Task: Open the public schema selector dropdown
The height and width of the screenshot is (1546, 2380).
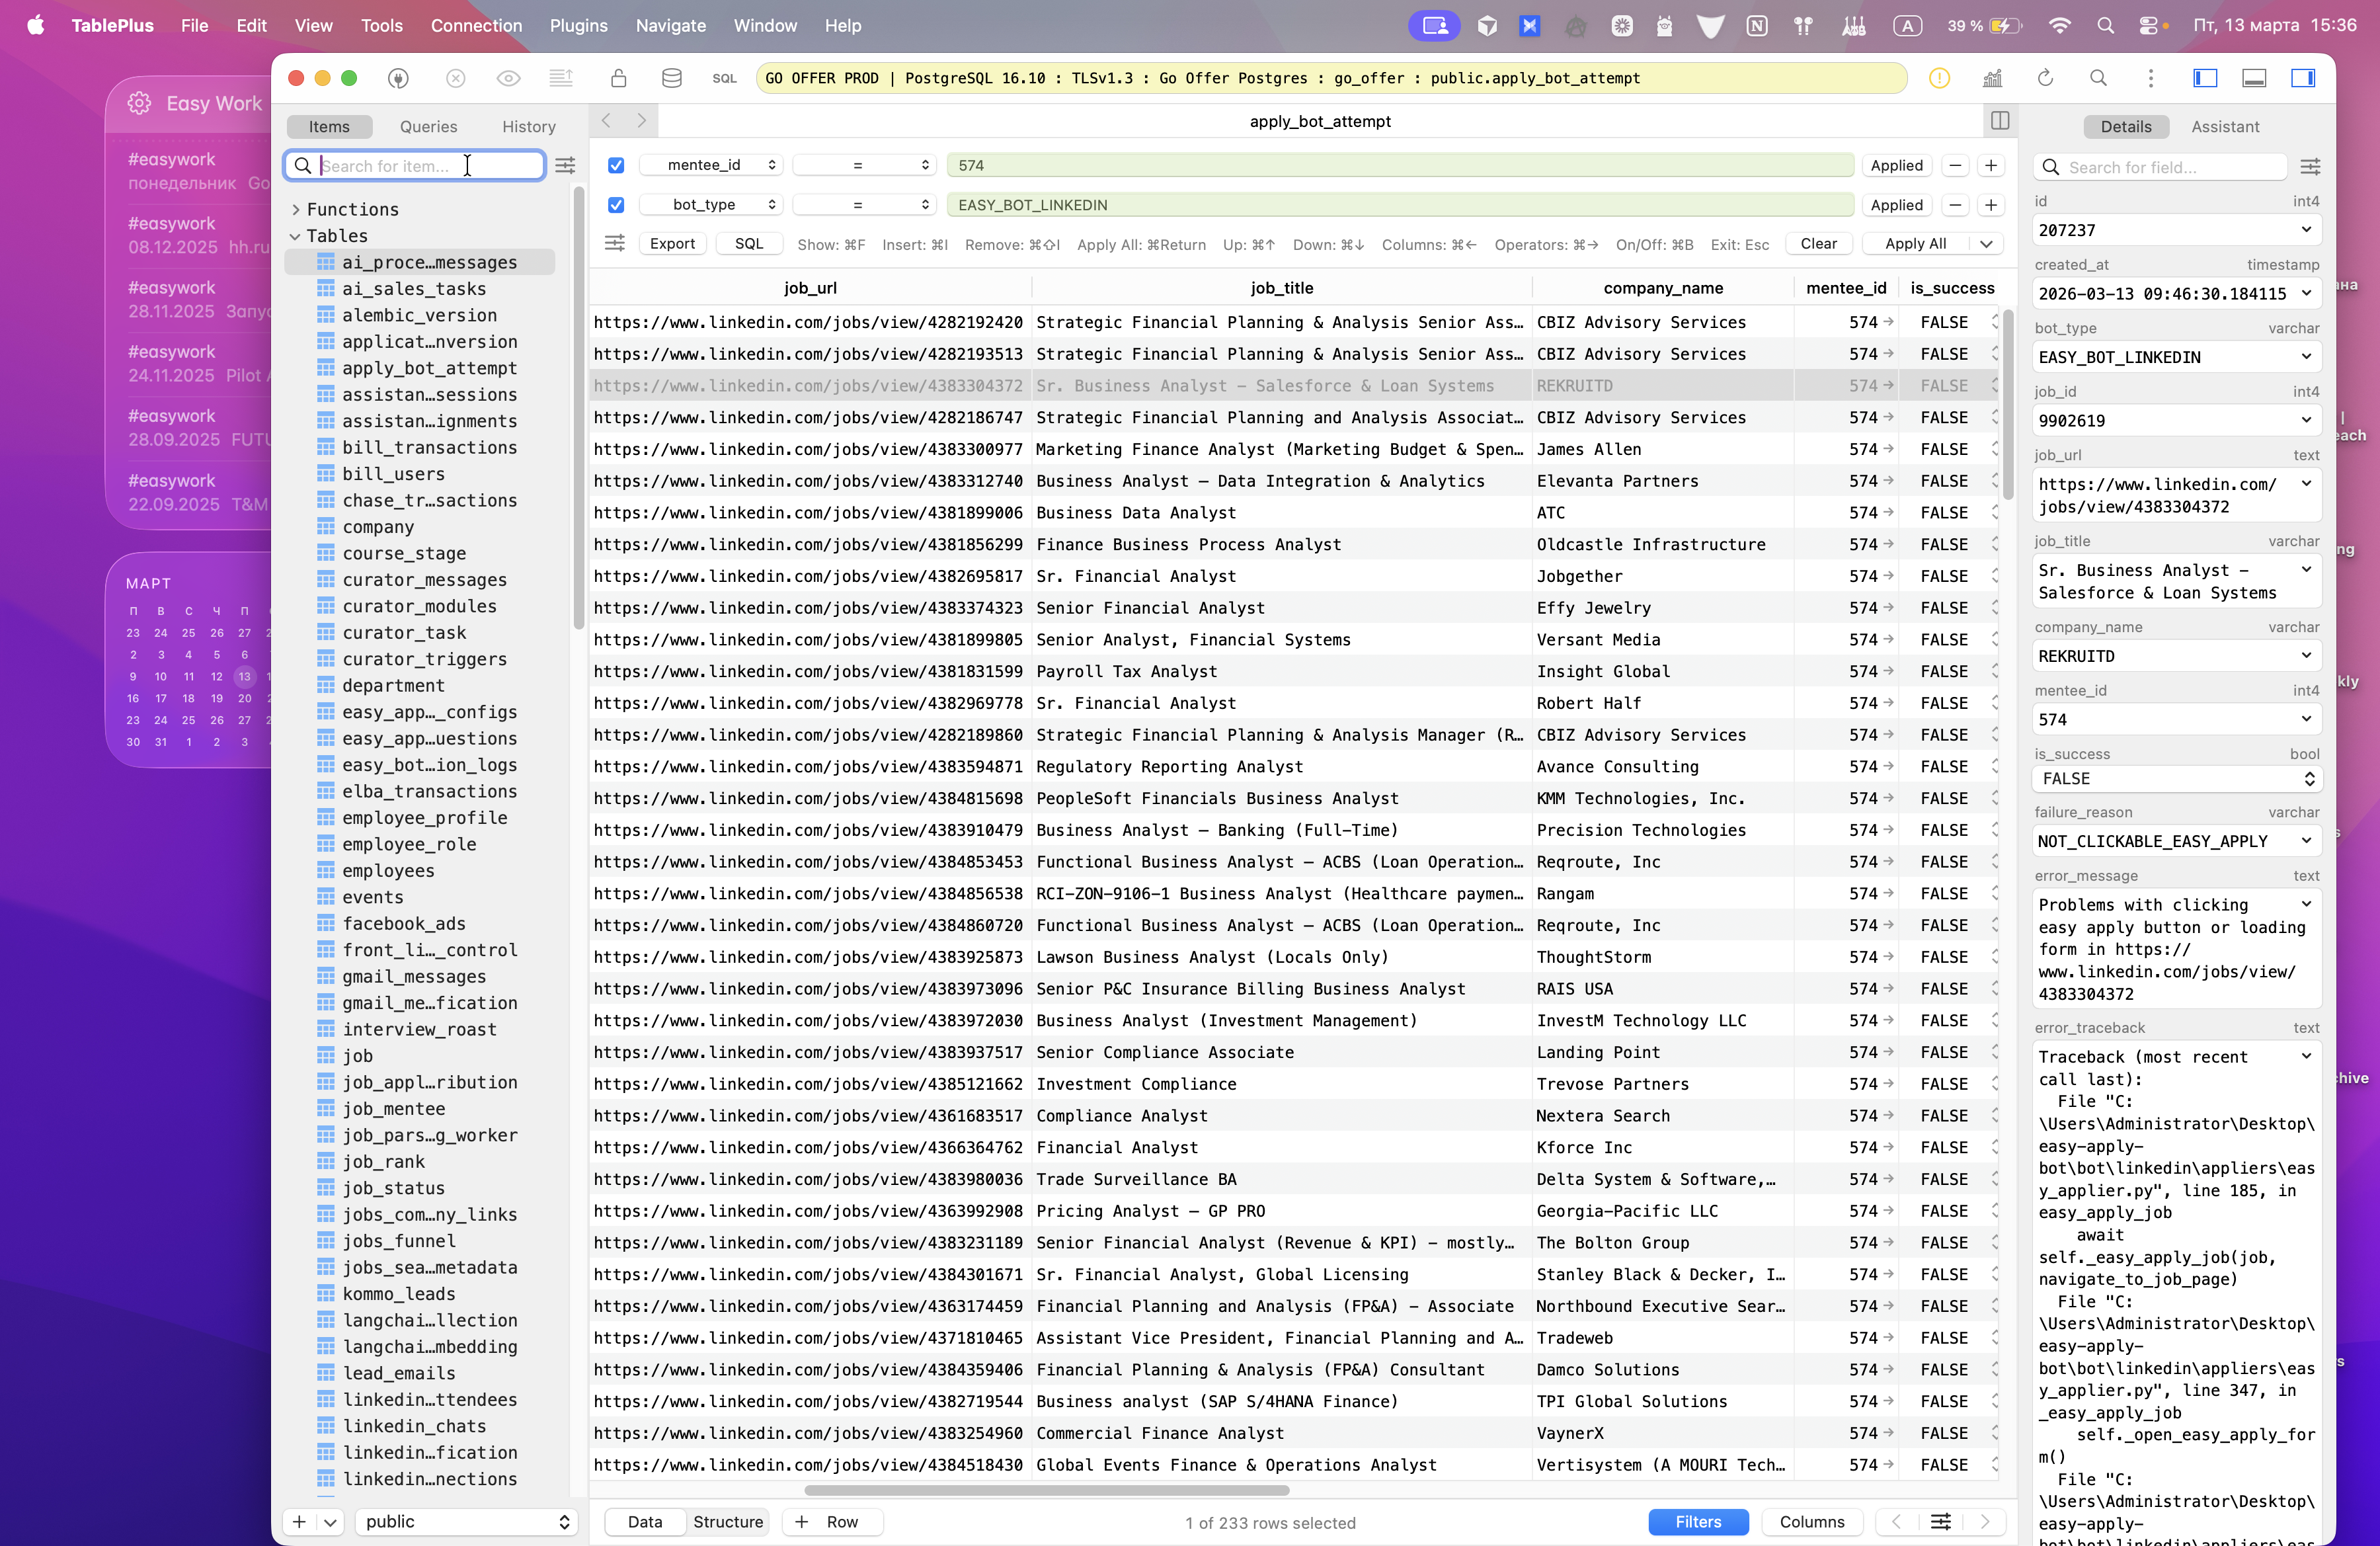Action: coord(466,1521)
